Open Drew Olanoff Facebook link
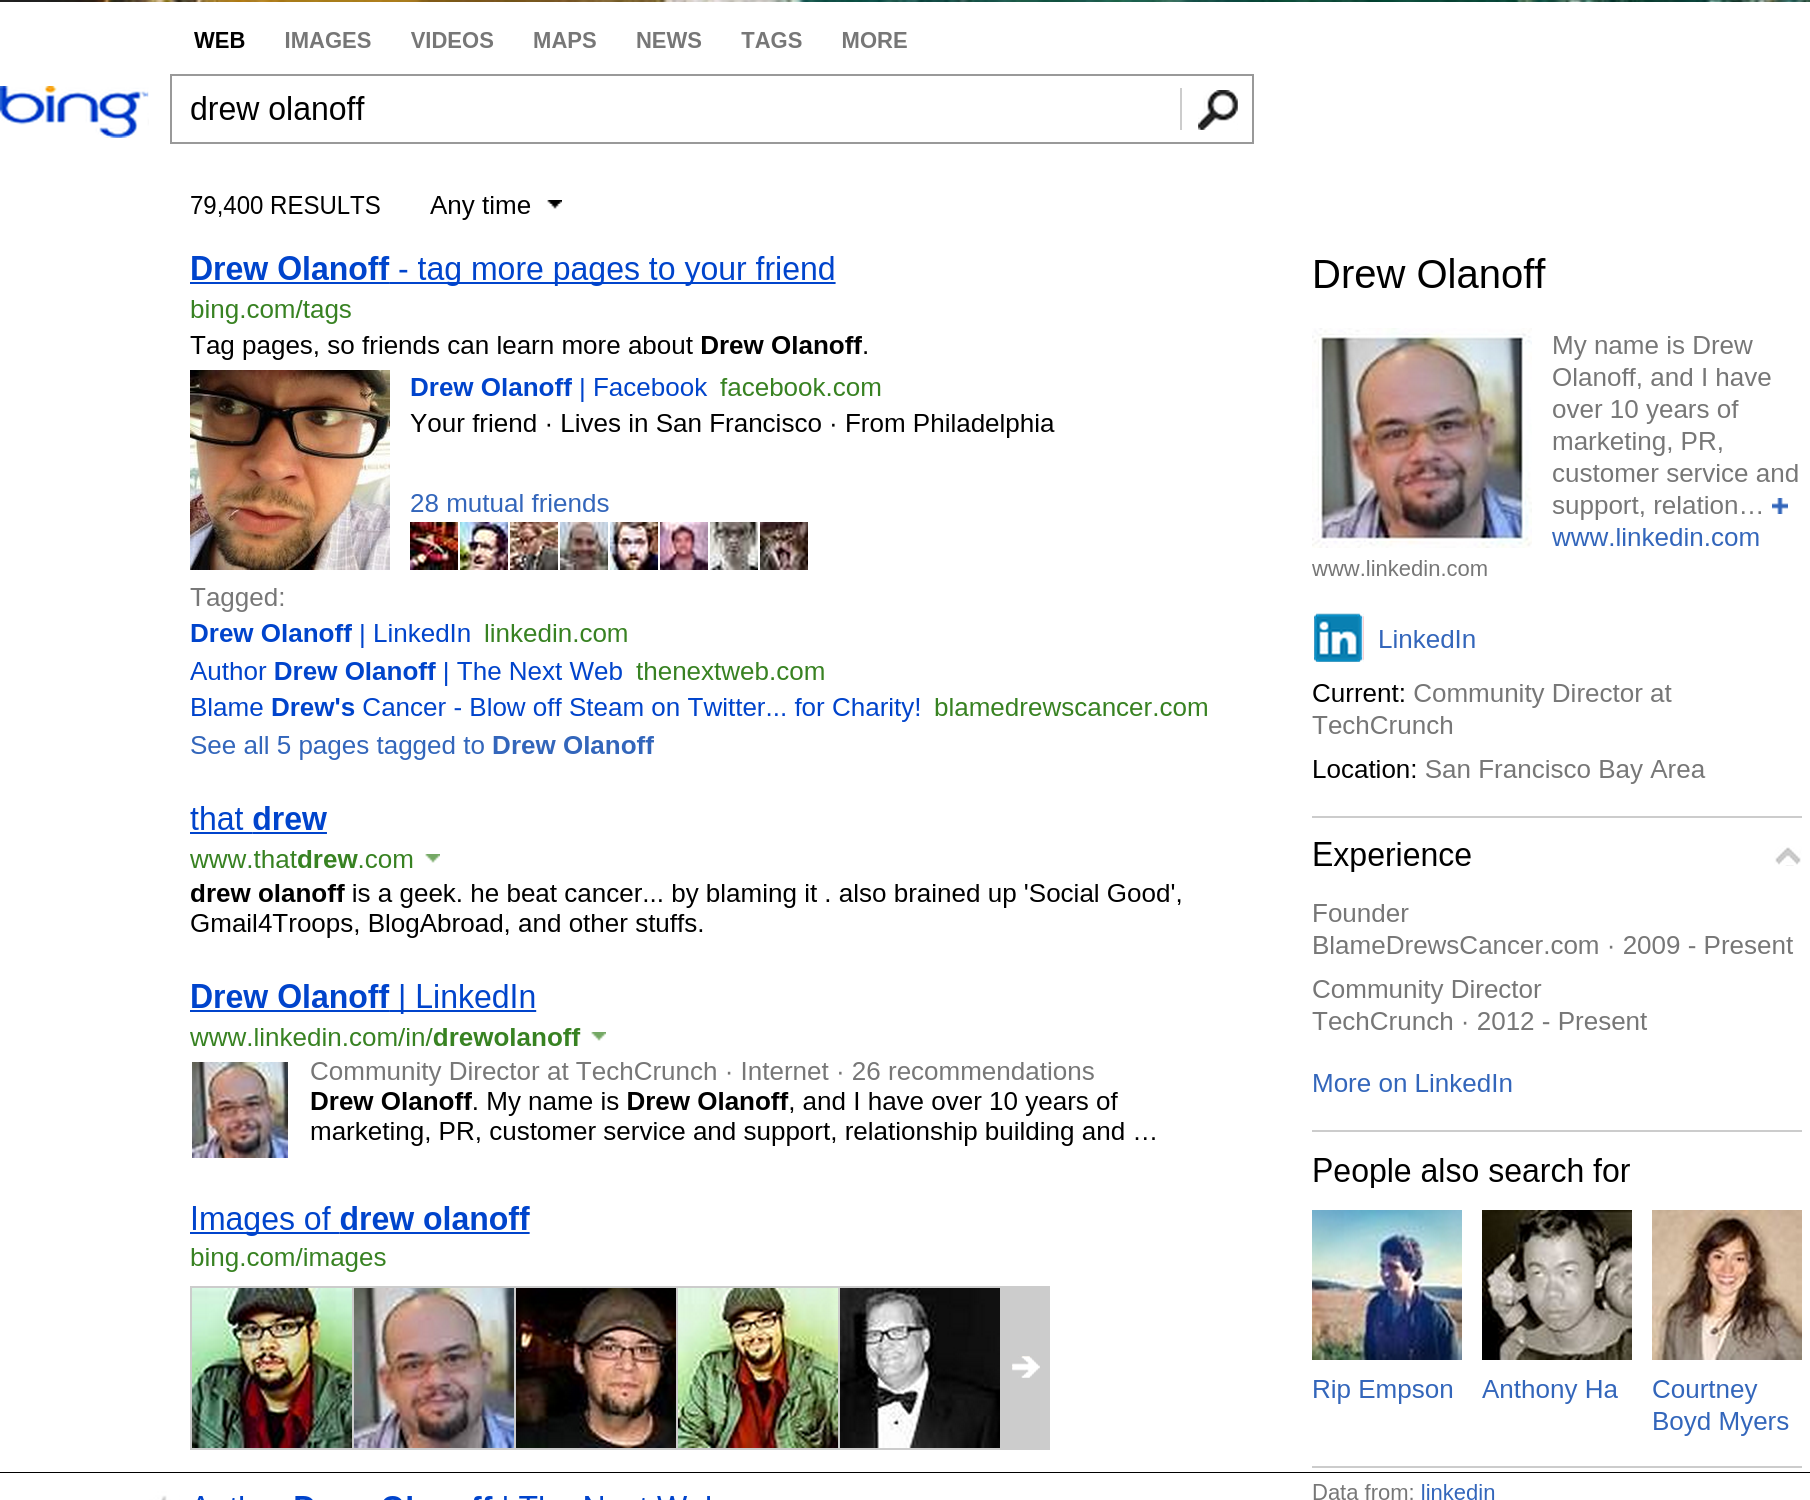Screen dimensions: 1810x1500 tap(558, 387)
